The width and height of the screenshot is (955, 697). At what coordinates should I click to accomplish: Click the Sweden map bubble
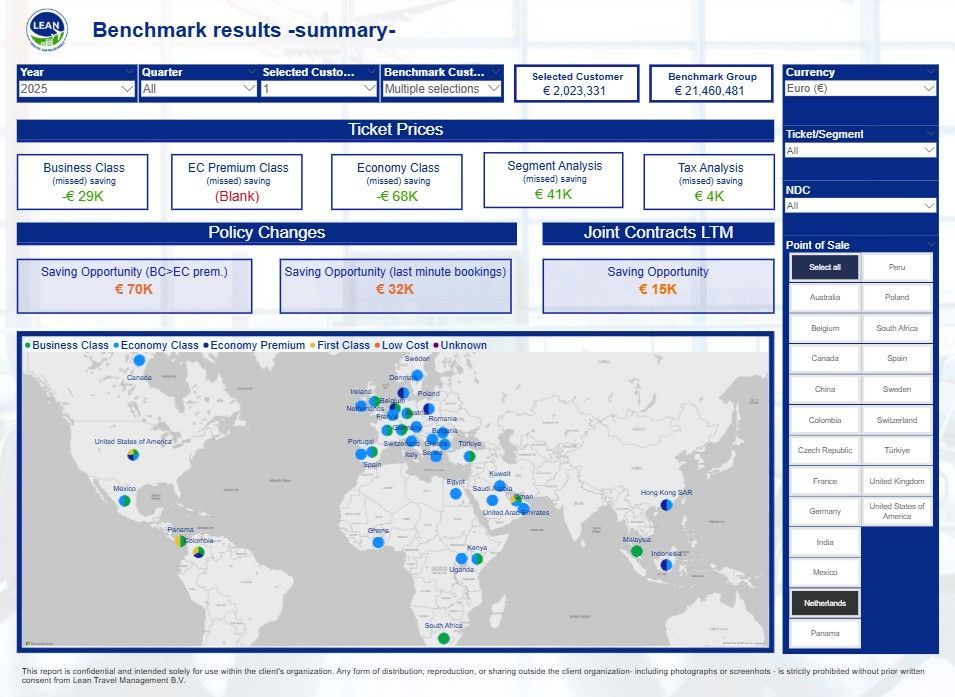(x=417, y=375)
